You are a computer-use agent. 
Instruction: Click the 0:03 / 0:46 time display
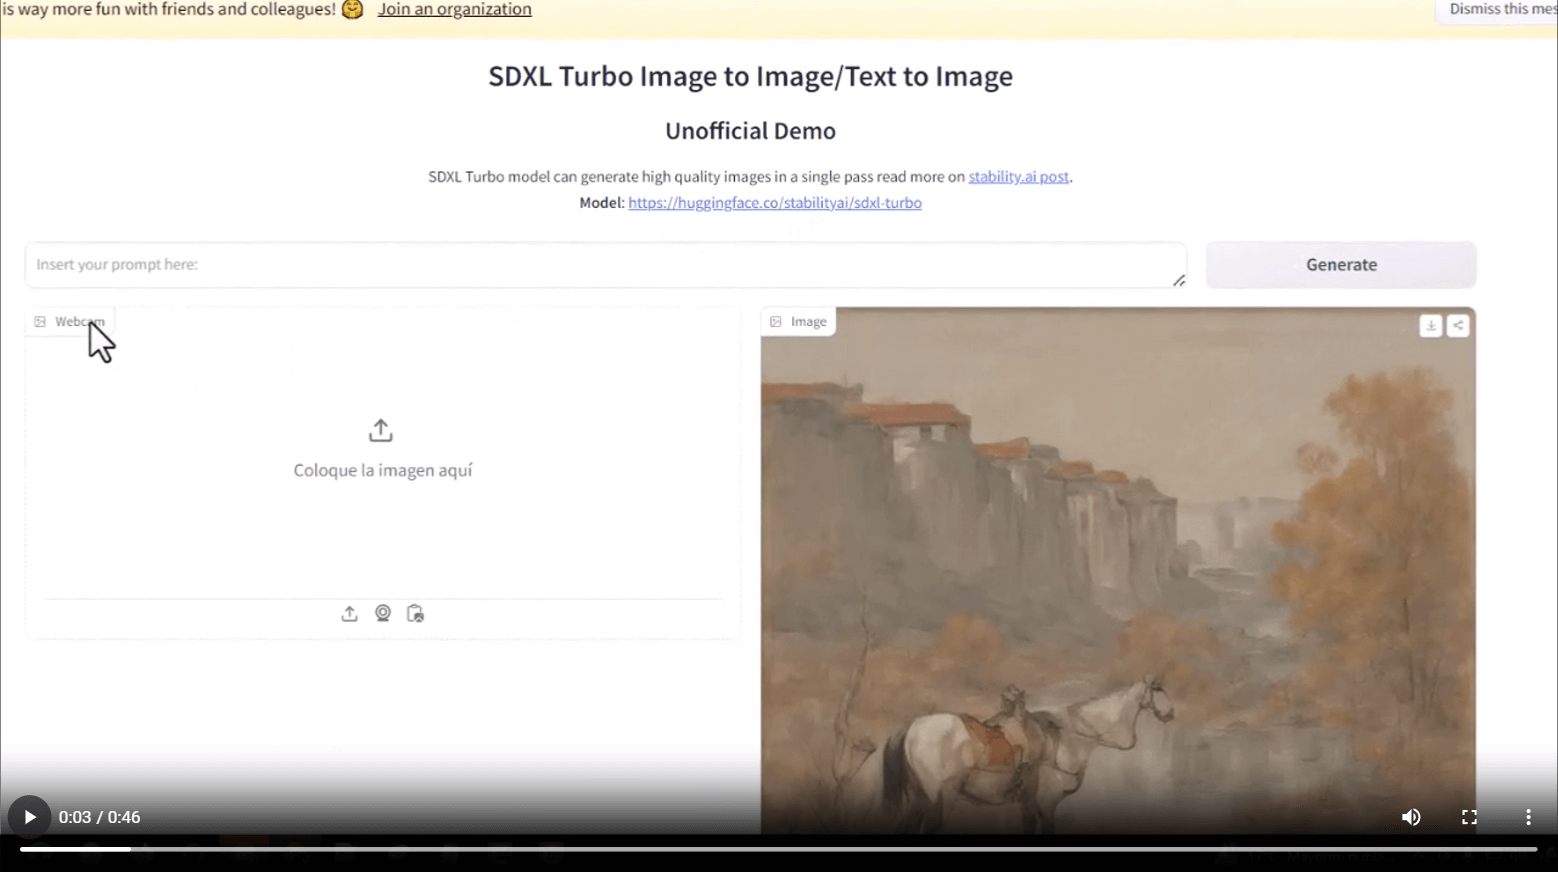(x=99, y=817)
